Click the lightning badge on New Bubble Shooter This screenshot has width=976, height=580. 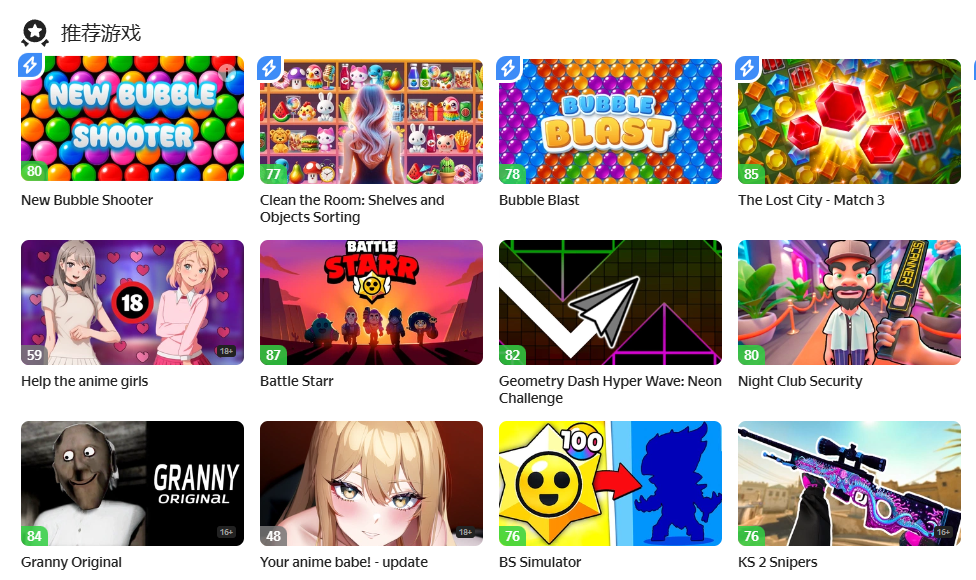(30, 66)
